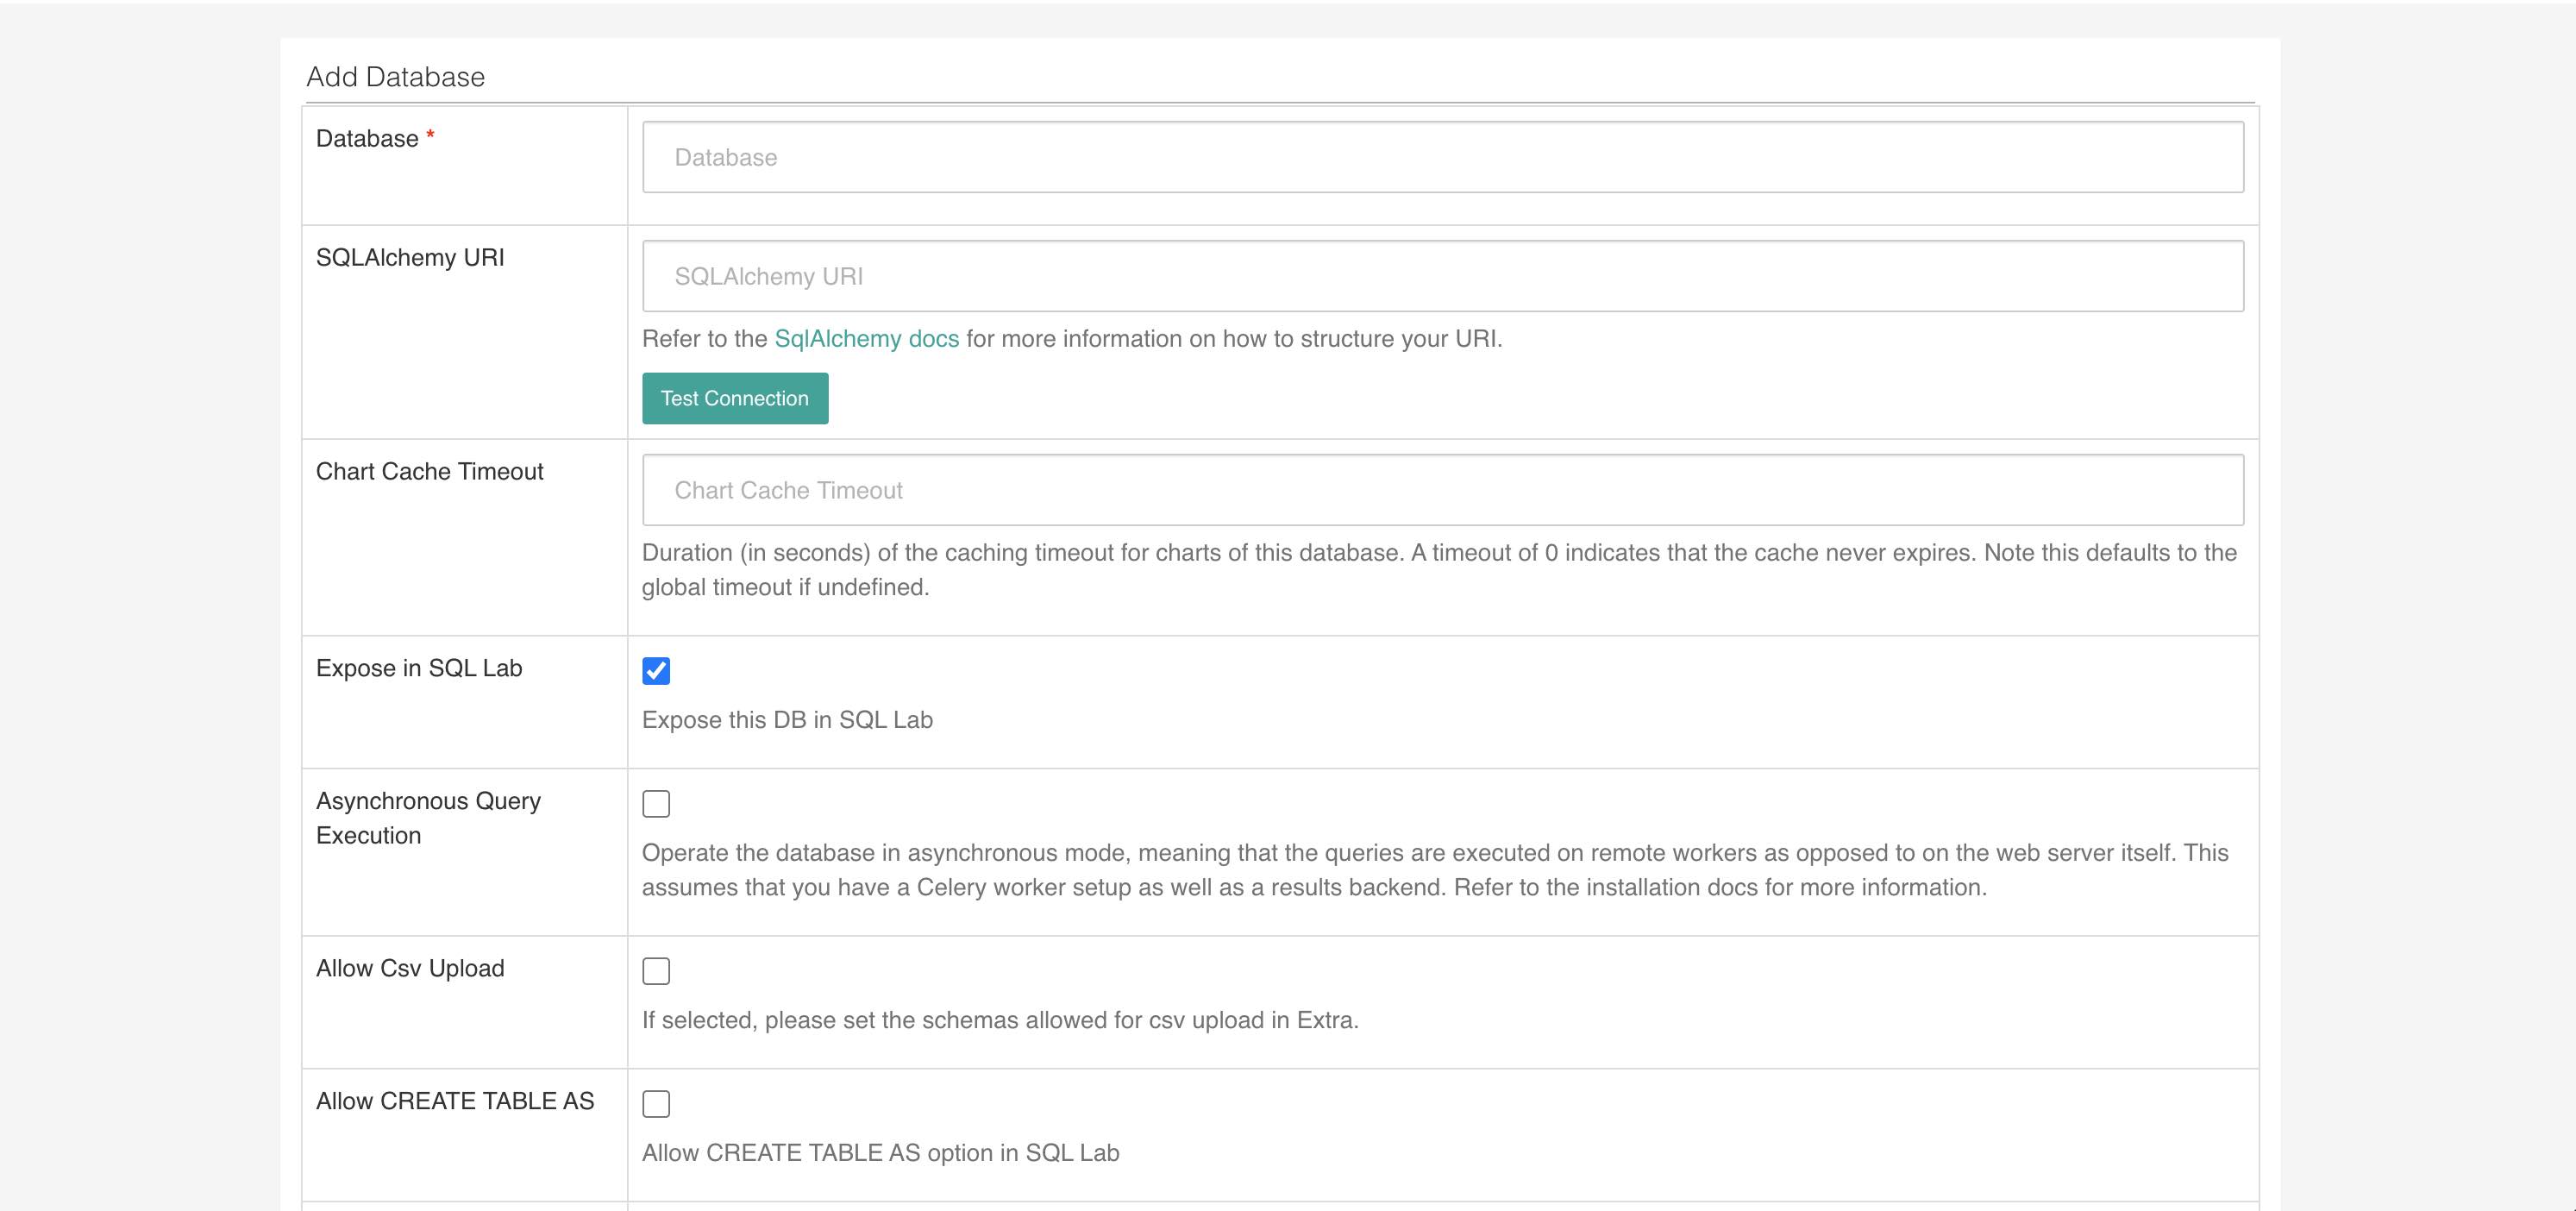This screenshot has width=2576, height=1211.
Task: Click the Database field label
Action: pos(366,138)
